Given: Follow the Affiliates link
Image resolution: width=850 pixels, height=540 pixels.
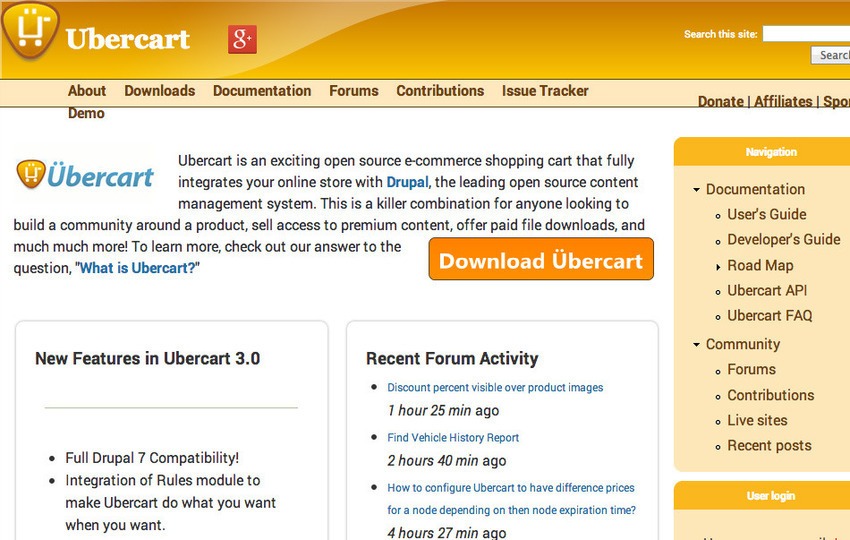Looking at the screenshot, I should [783, 101].
